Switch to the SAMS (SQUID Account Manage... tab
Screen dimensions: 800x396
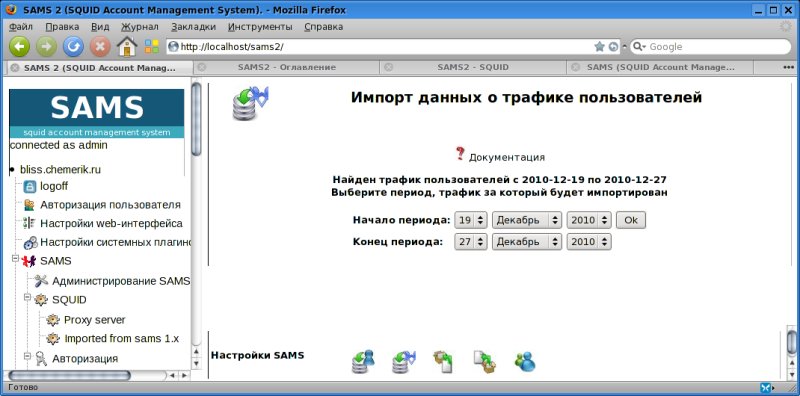coord(660,67)
